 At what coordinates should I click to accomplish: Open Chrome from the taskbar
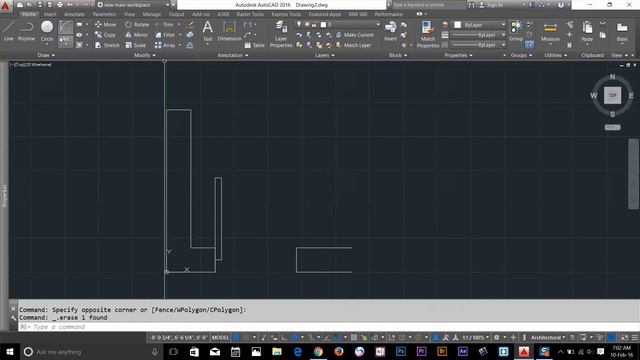(x=318, y=351)
